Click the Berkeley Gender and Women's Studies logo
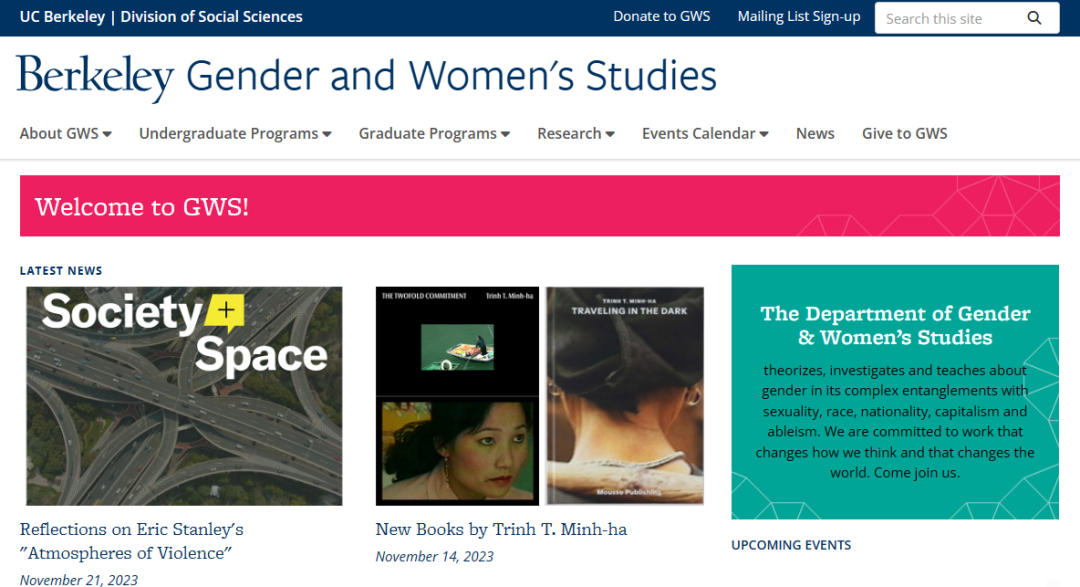1080x587 pixels. click(366, 76)
